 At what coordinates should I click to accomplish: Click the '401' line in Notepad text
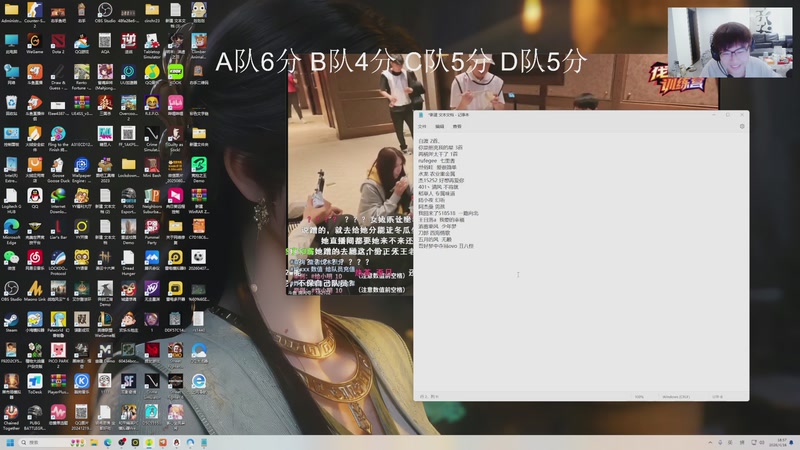tap(438, 187)
